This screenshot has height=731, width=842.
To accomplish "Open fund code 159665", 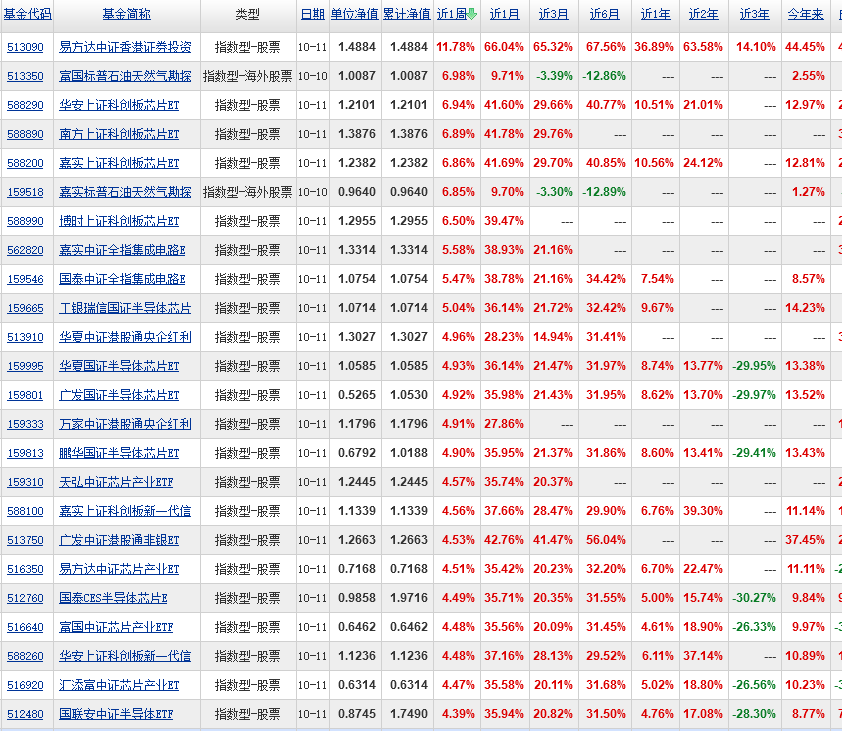I will [x=25, y=308].
